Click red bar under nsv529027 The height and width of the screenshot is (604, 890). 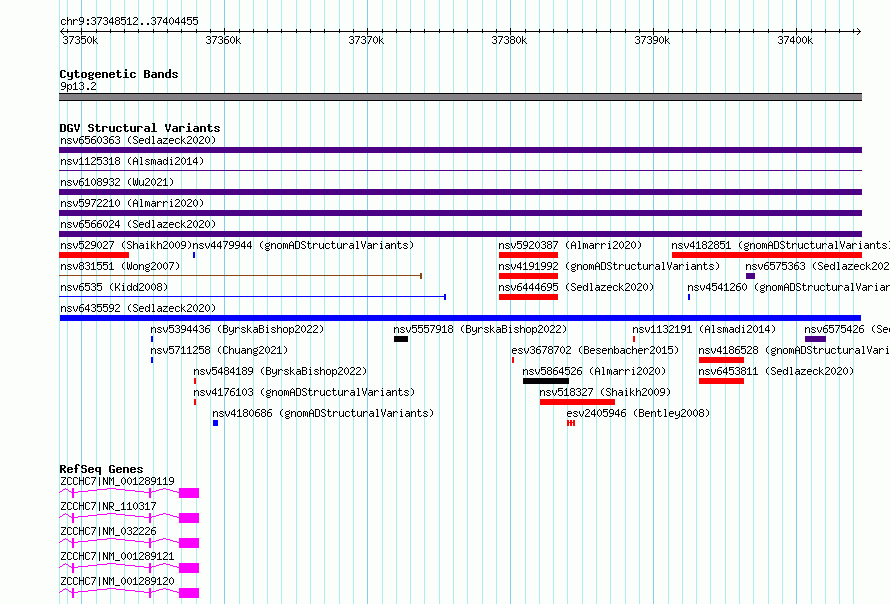point(94,255)
